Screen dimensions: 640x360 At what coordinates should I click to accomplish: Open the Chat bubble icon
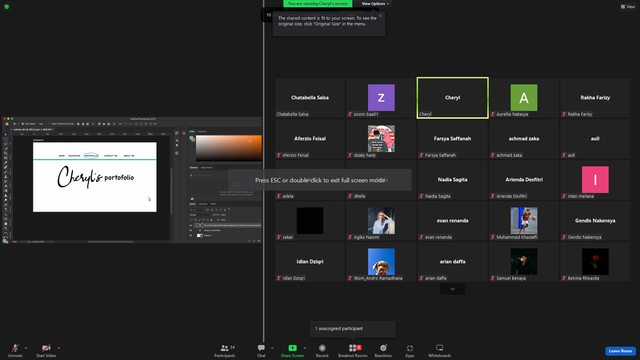coord(261,348)
